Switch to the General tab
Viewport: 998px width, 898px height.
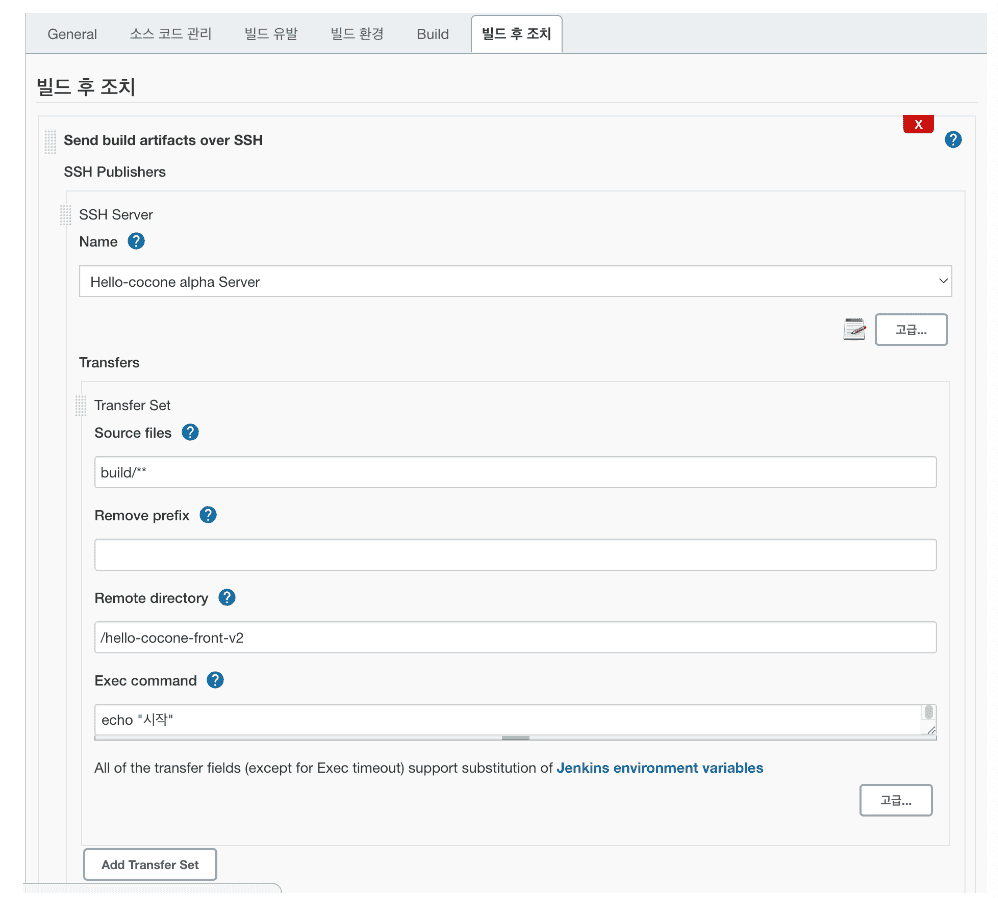tap(72, 34)
